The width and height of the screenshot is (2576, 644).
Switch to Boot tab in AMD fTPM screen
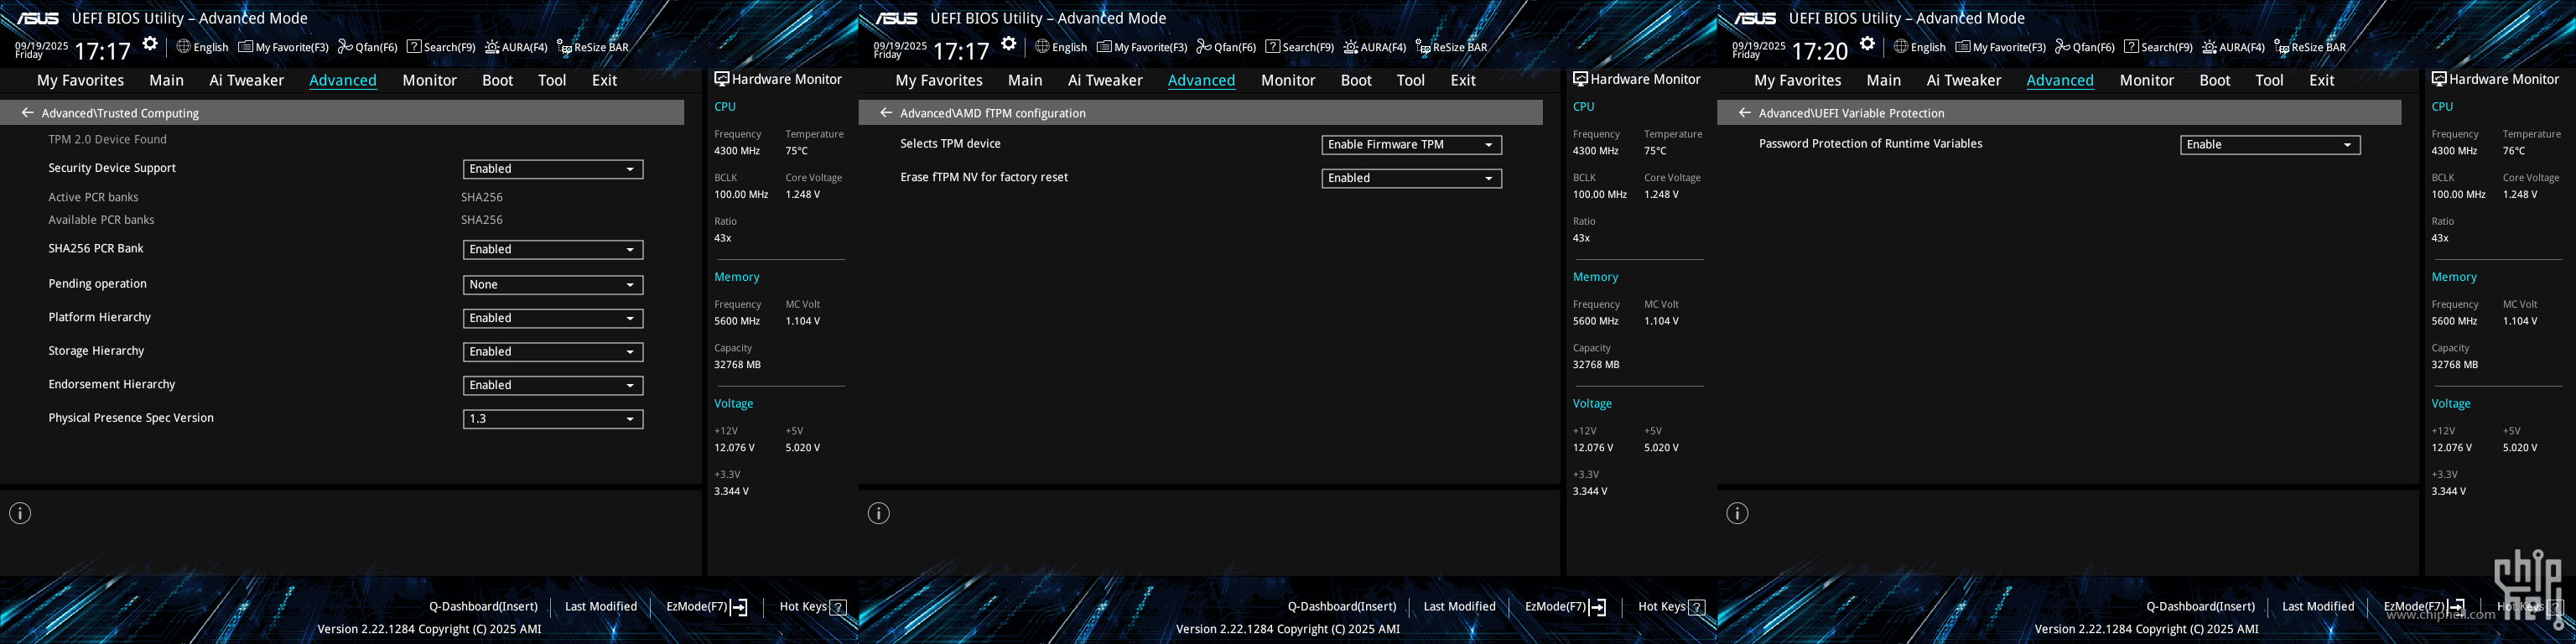(1356, 80)
